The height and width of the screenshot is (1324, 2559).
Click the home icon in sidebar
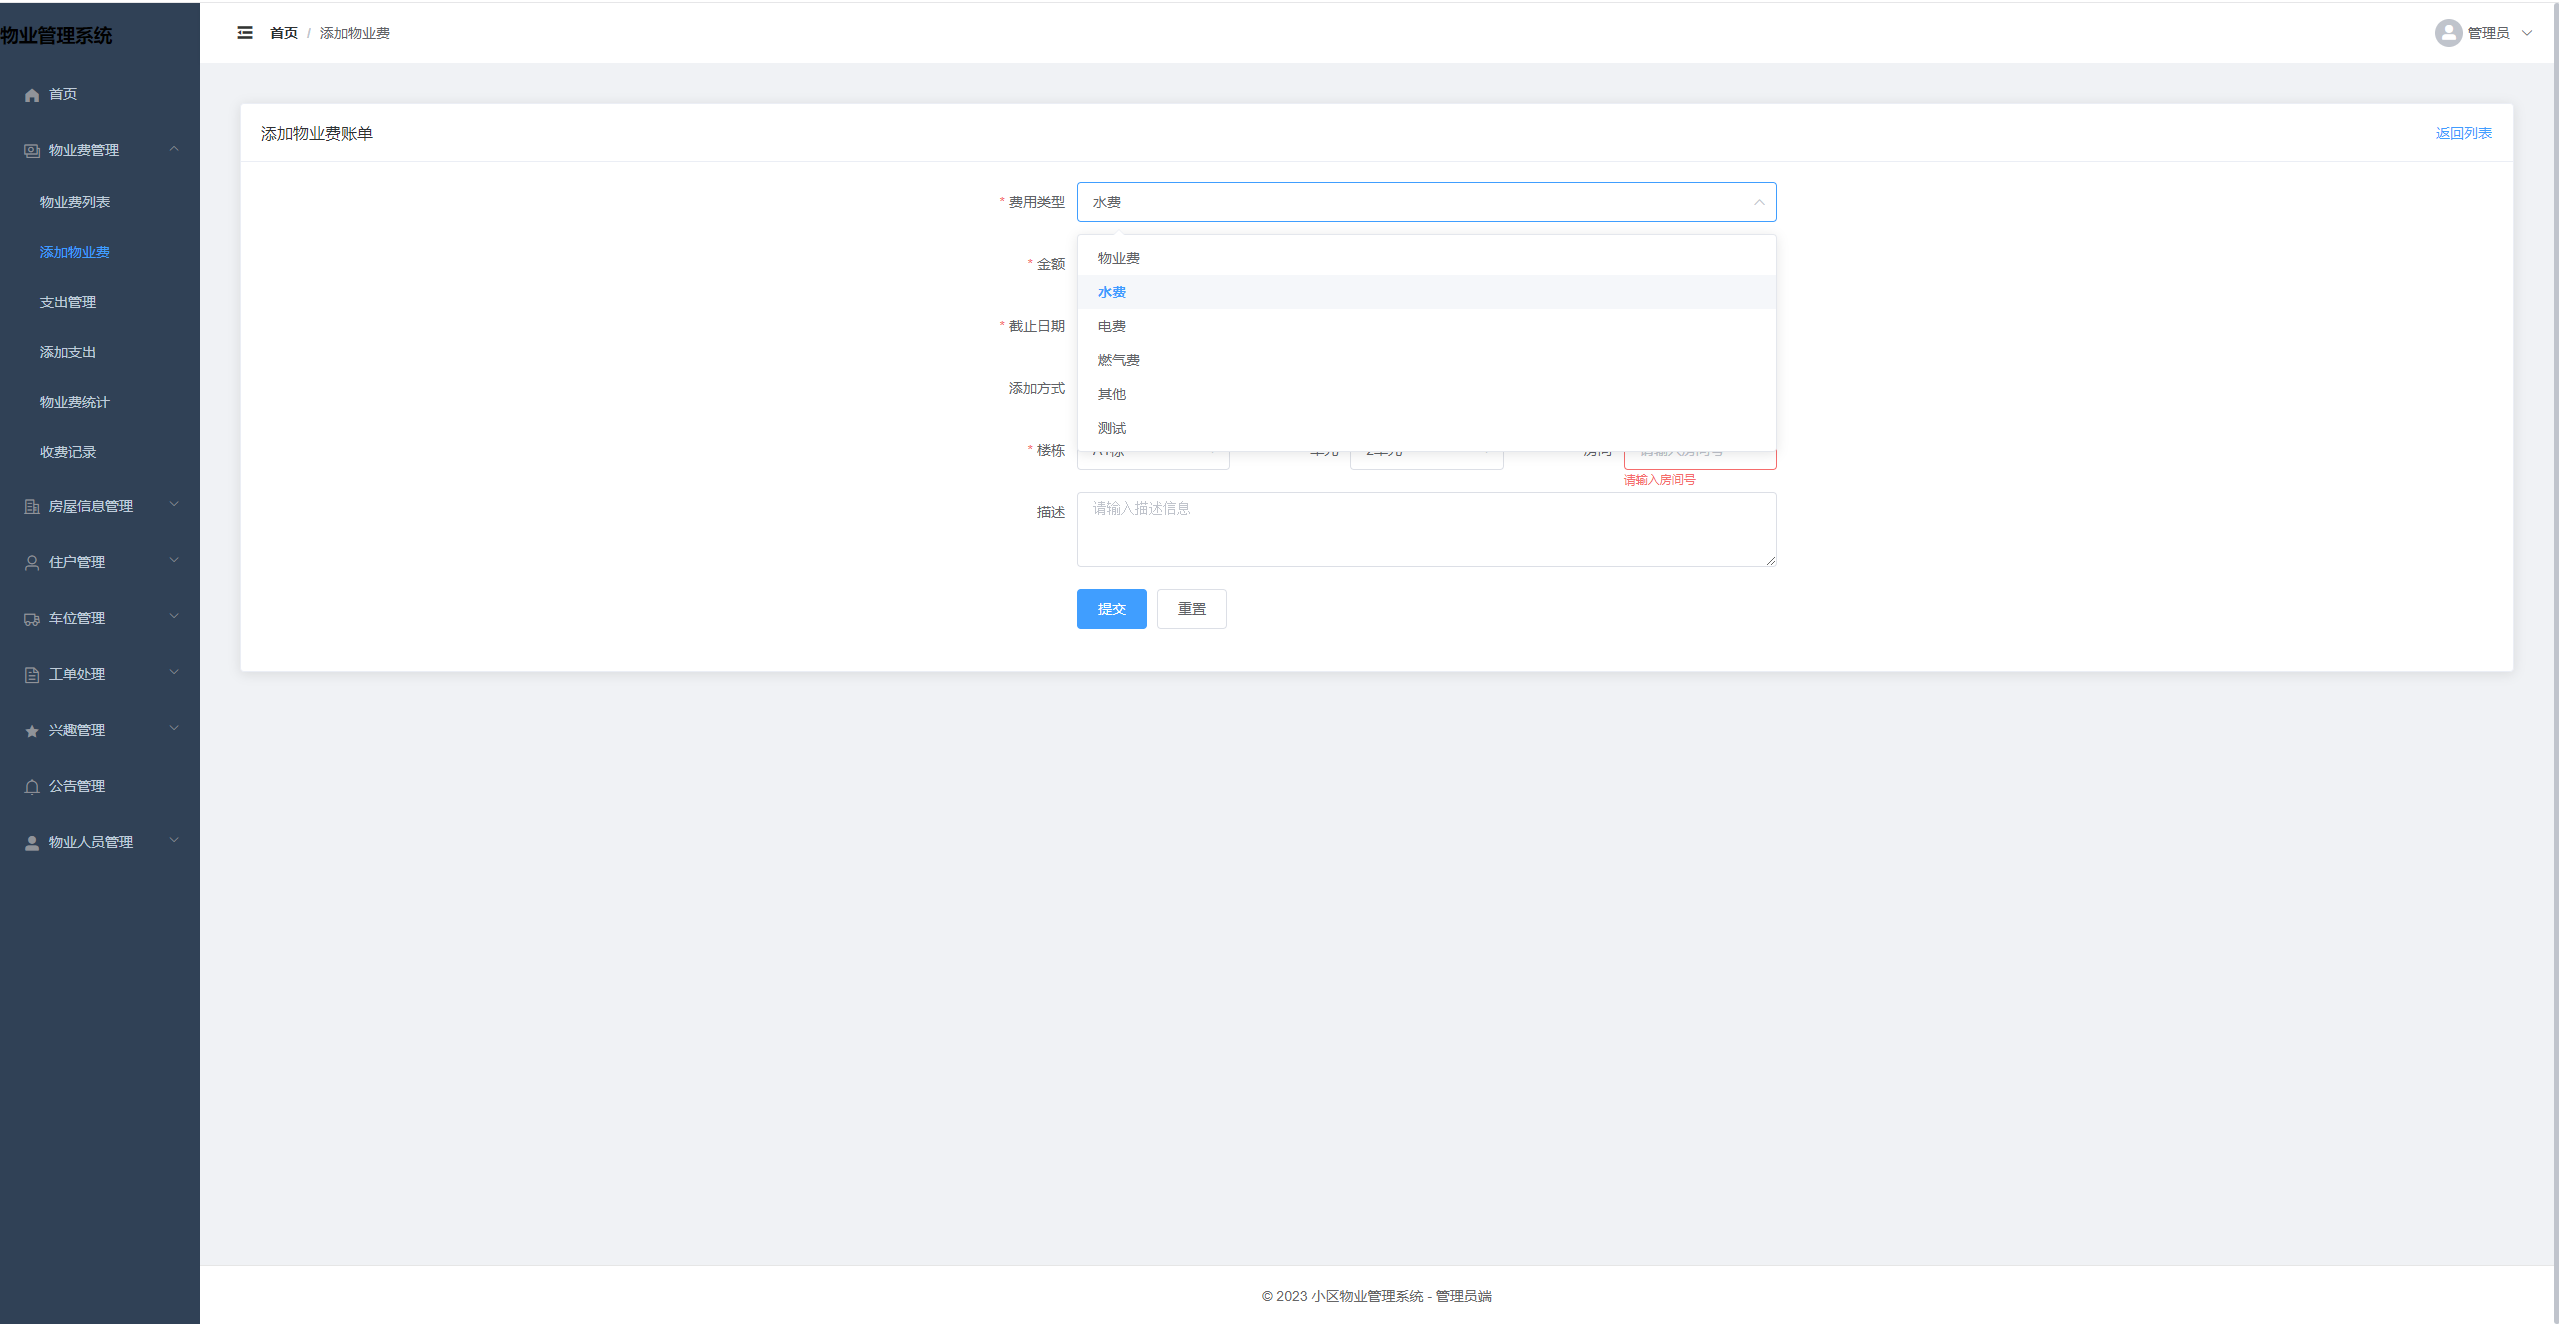(x=32, y=95)
